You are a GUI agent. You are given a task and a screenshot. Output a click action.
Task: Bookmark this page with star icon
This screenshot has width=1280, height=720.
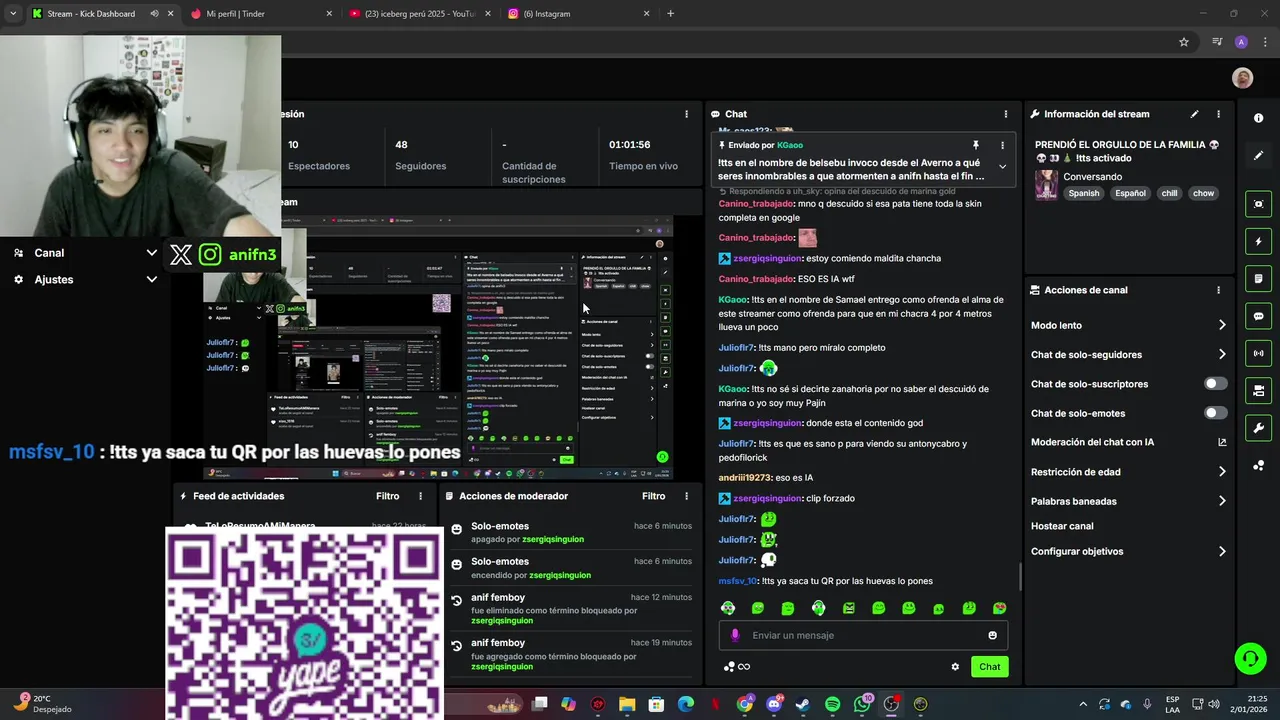tap(1184, 42)
